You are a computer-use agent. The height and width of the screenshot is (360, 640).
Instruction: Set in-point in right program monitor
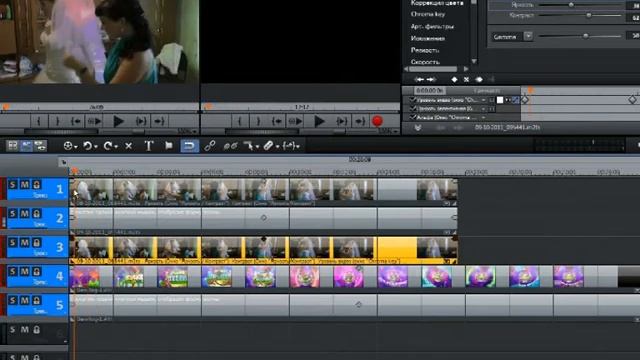[x=240, y=121]
